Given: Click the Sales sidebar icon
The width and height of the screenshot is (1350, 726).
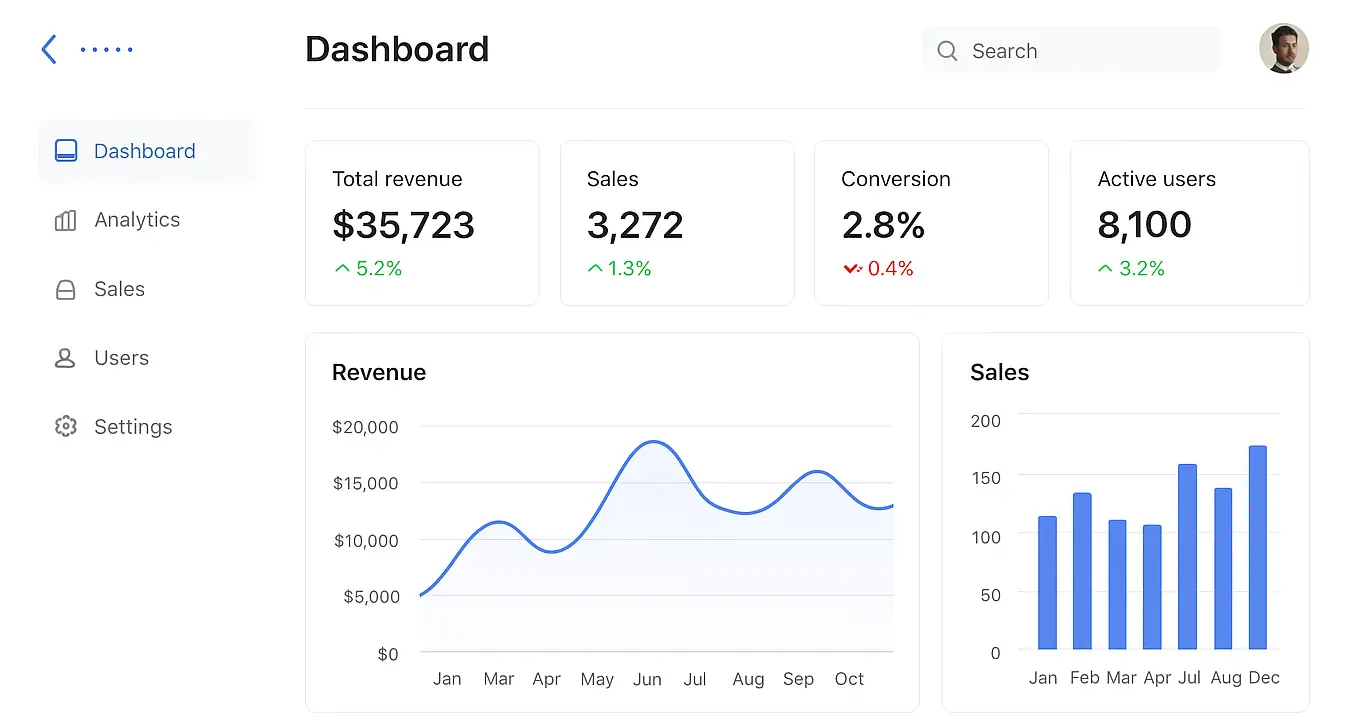Looking at the screenshot, I should (65, 290).
